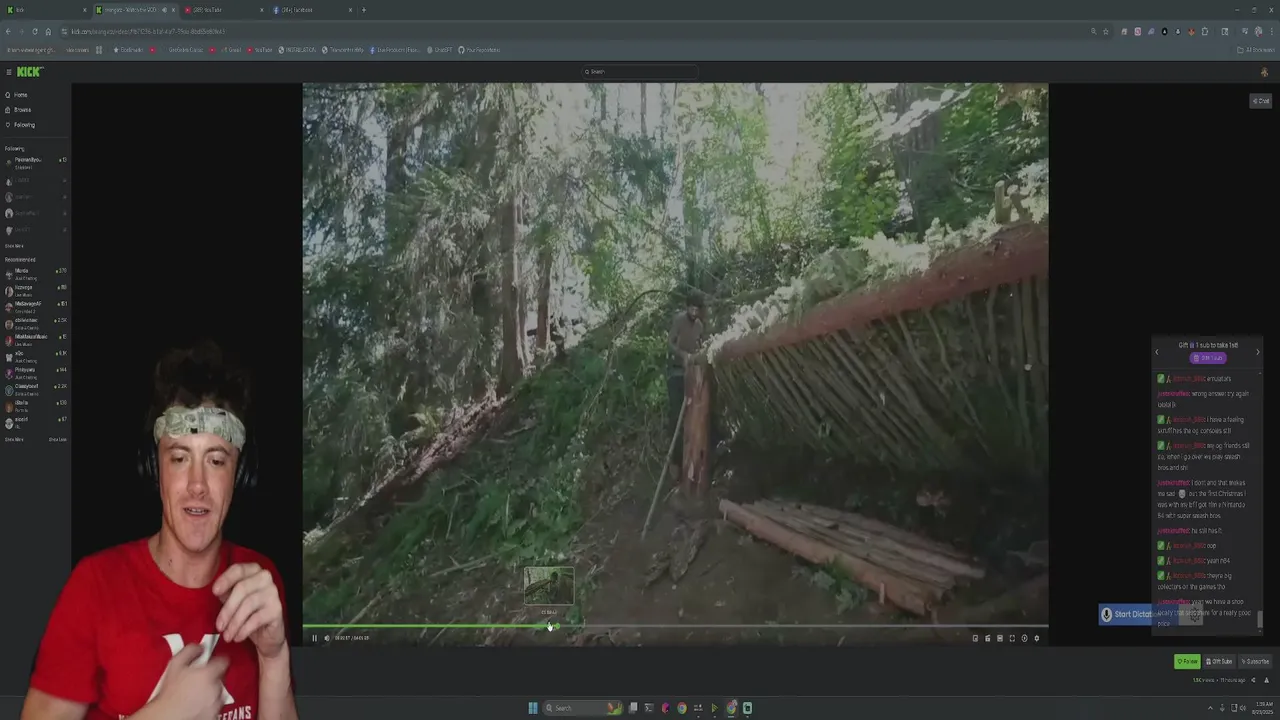Click the seek preview thumbnail on timeline

[549, 587]
